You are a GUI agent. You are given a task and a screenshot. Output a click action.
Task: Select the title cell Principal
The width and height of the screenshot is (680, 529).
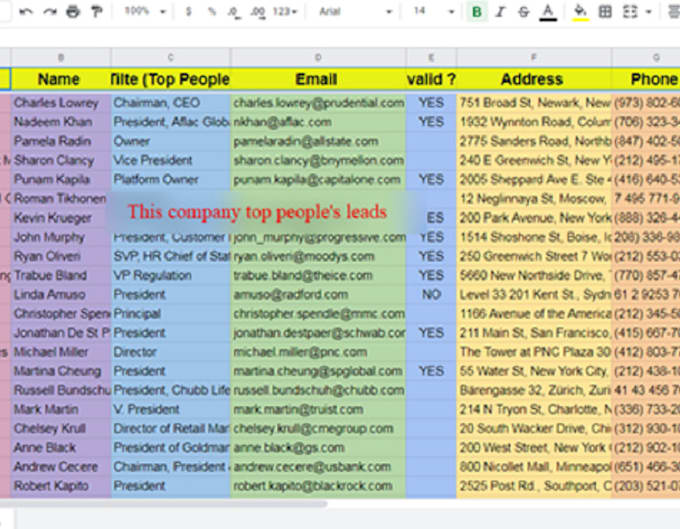pyautogui.click(x=170, y=313)
